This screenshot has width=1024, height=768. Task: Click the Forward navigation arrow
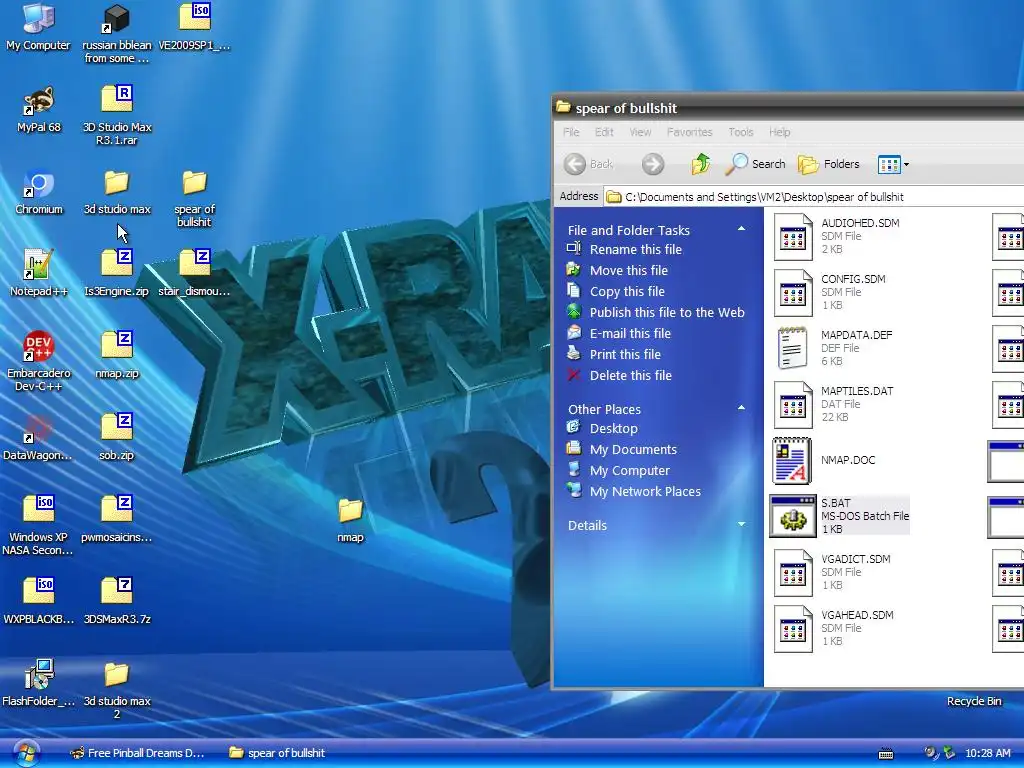click(x=652, y=164)
